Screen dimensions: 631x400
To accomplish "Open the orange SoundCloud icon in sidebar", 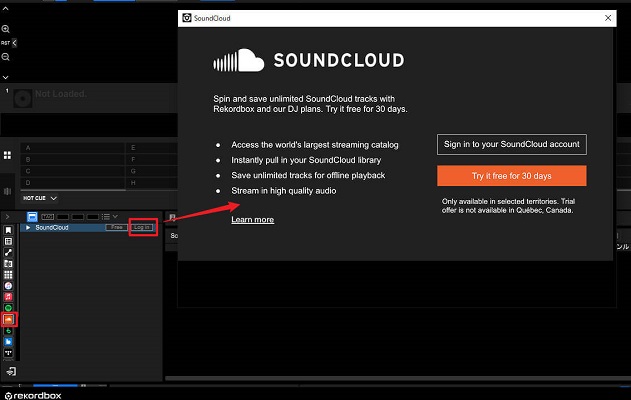I will coord(8,320).
